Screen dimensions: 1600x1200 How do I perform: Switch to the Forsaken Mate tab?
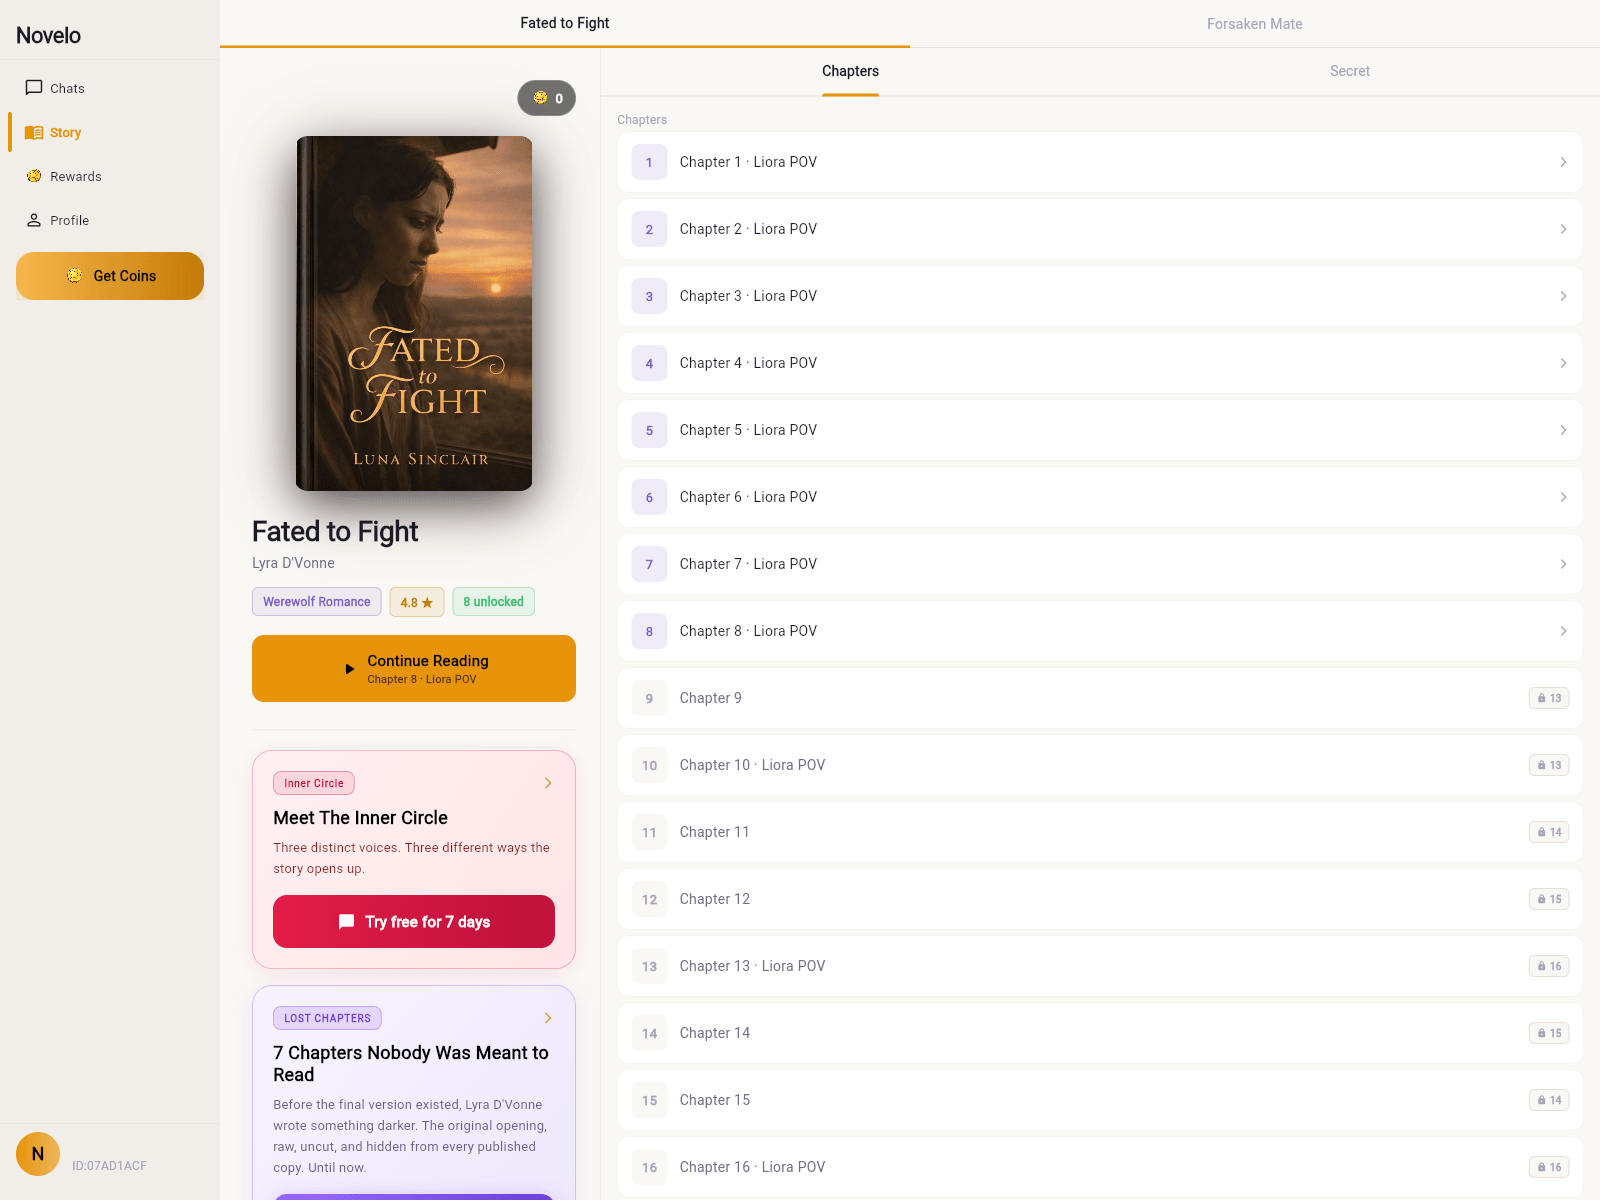[1255, 24]
